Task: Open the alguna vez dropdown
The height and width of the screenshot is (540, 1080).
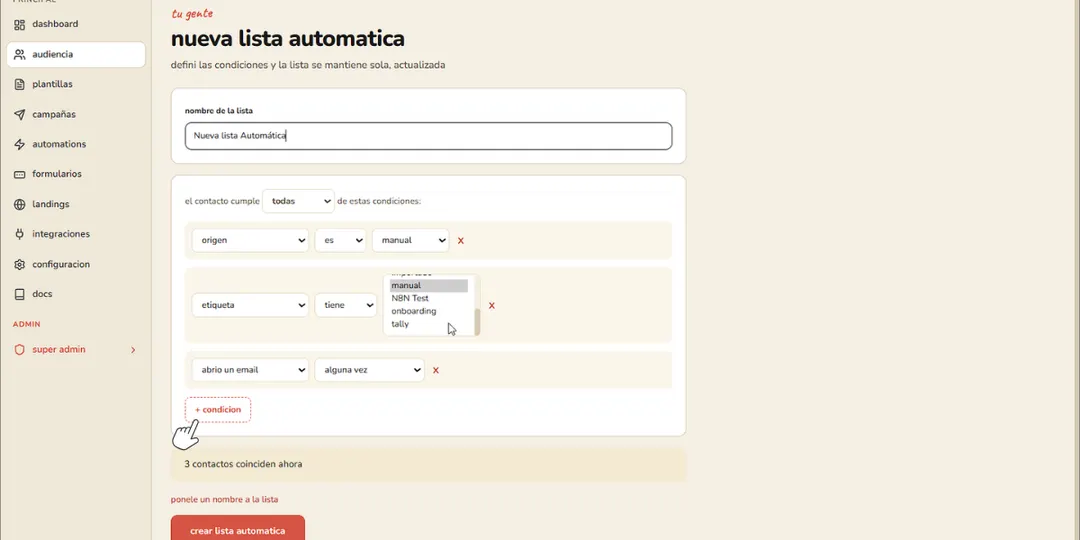Action: (x=370, y=370)
